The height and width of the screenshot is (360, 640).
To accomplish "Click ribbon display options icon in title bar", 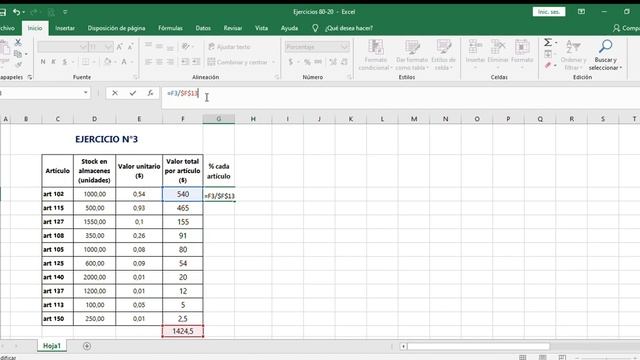I will pos(581,12).
